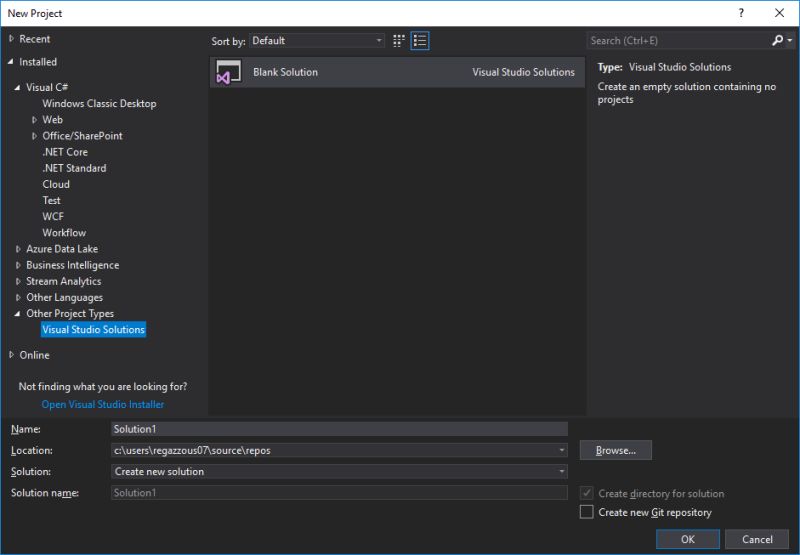Select Windows Classic Desktop category

99,104
